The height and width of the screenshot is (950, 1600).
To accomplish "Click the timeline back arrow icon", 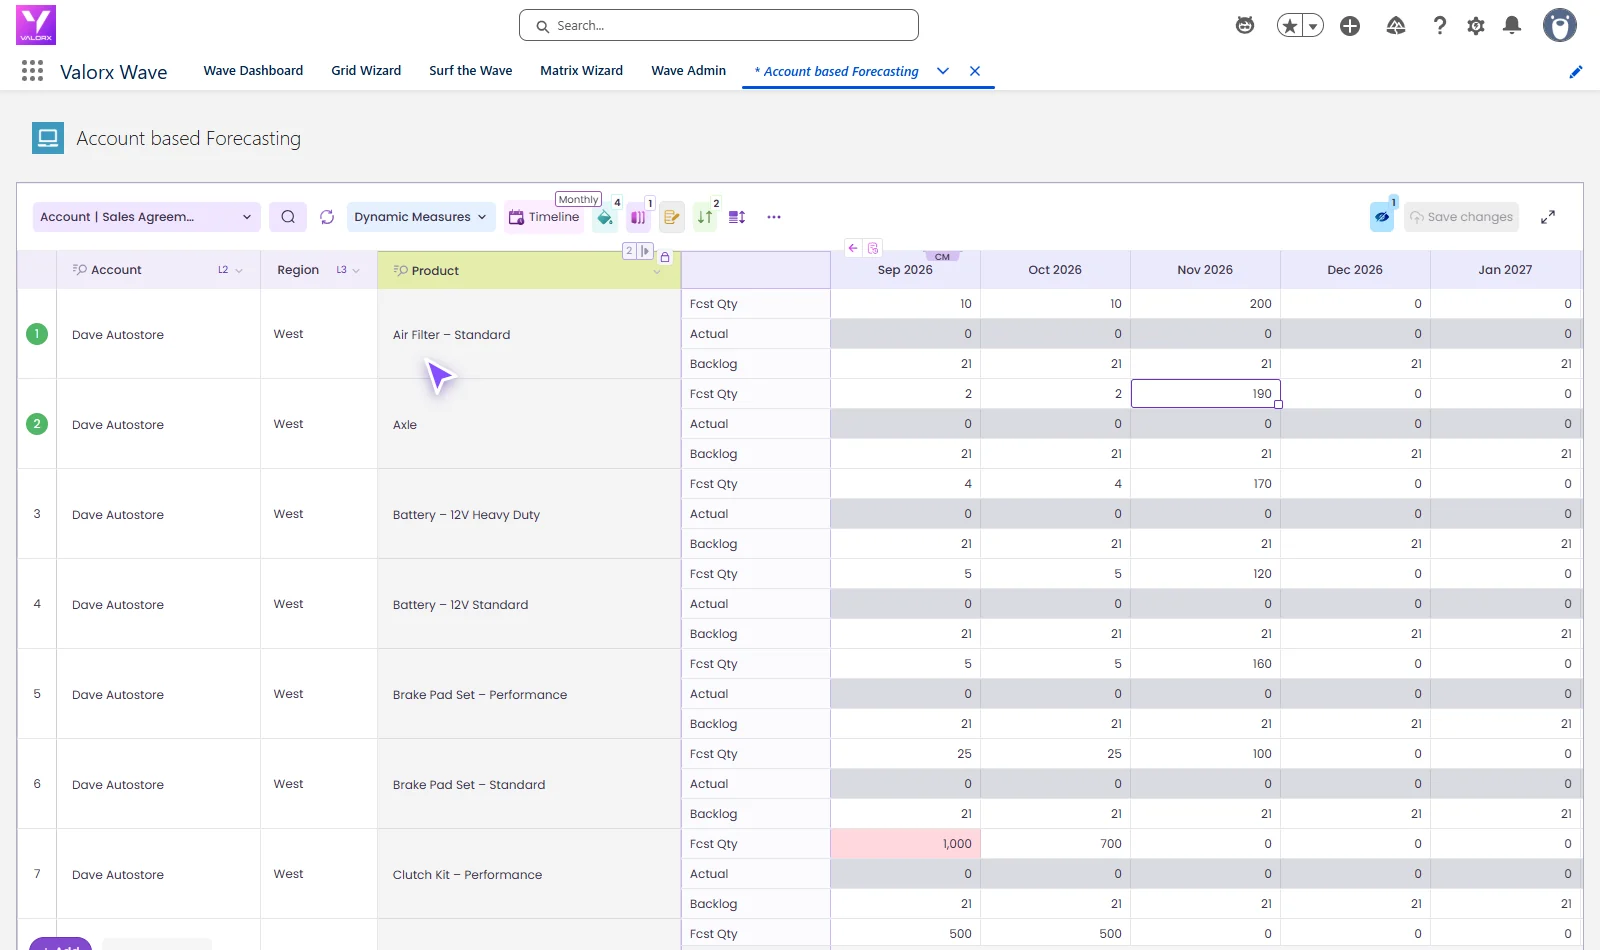I will coord(853,248).
